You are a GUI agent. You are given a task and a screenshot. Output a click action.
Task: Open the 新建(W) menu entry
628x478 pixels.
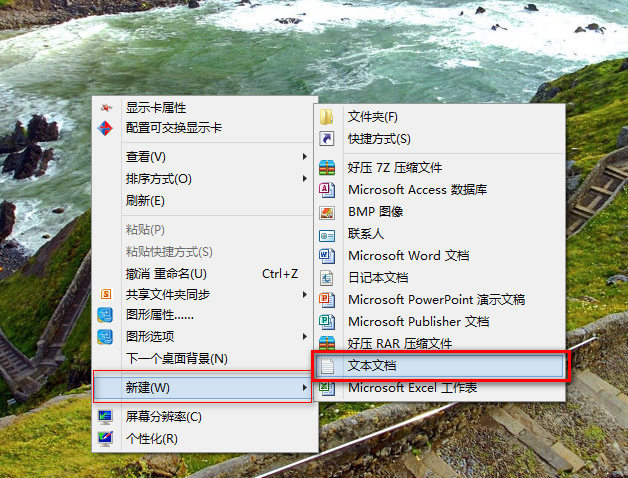[x=203, y=387]
